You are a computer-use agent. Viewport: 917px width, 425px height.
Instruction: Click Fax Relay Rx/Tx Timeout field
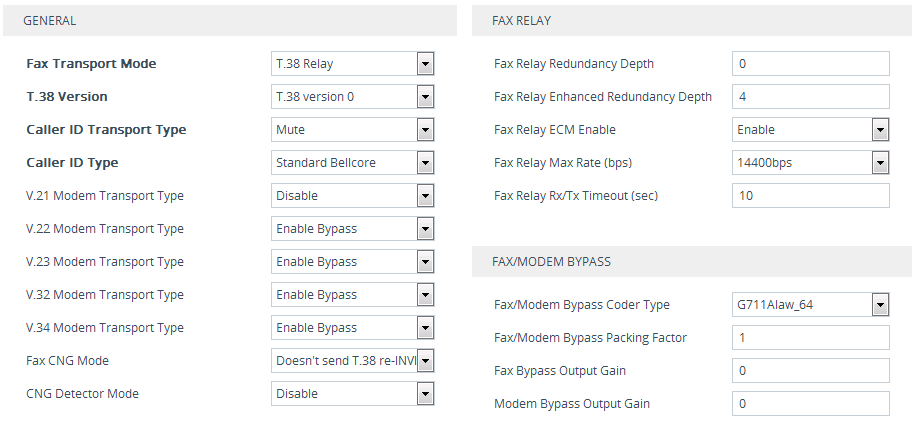click(x=810, y=196)
